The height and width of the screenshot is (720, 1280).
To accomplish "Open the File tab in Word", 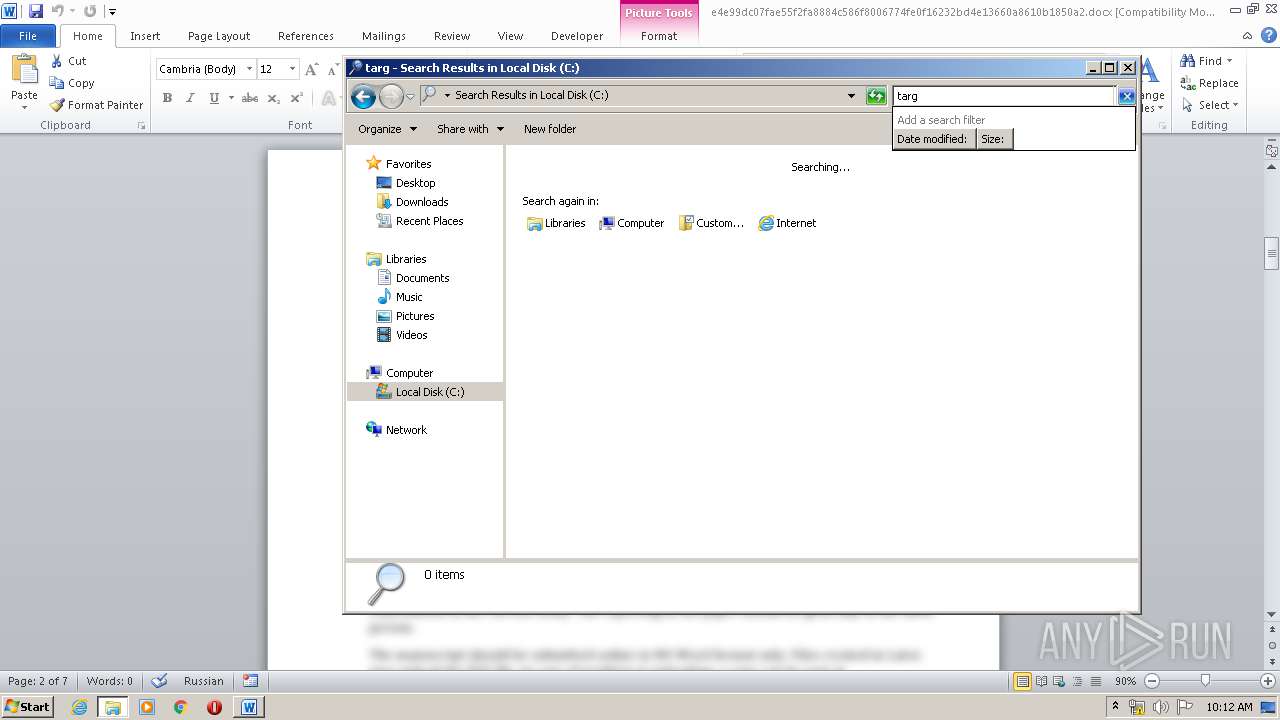I will tap(28, 36).
